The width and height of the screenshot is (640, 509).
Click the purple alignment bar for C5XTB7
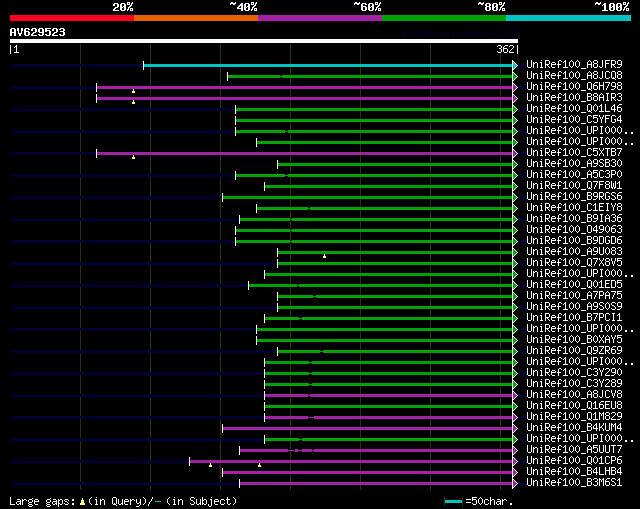point(304,153)
